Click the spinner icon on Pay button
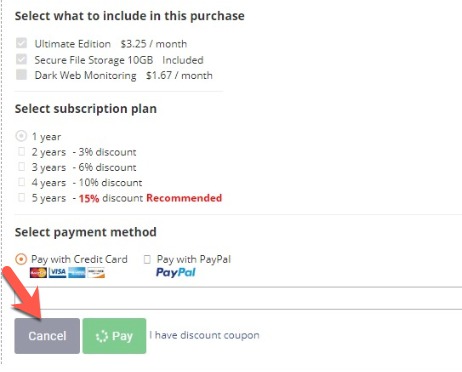Image resolution: width=462 pixels, height=372 pixels. click(102, 336)
